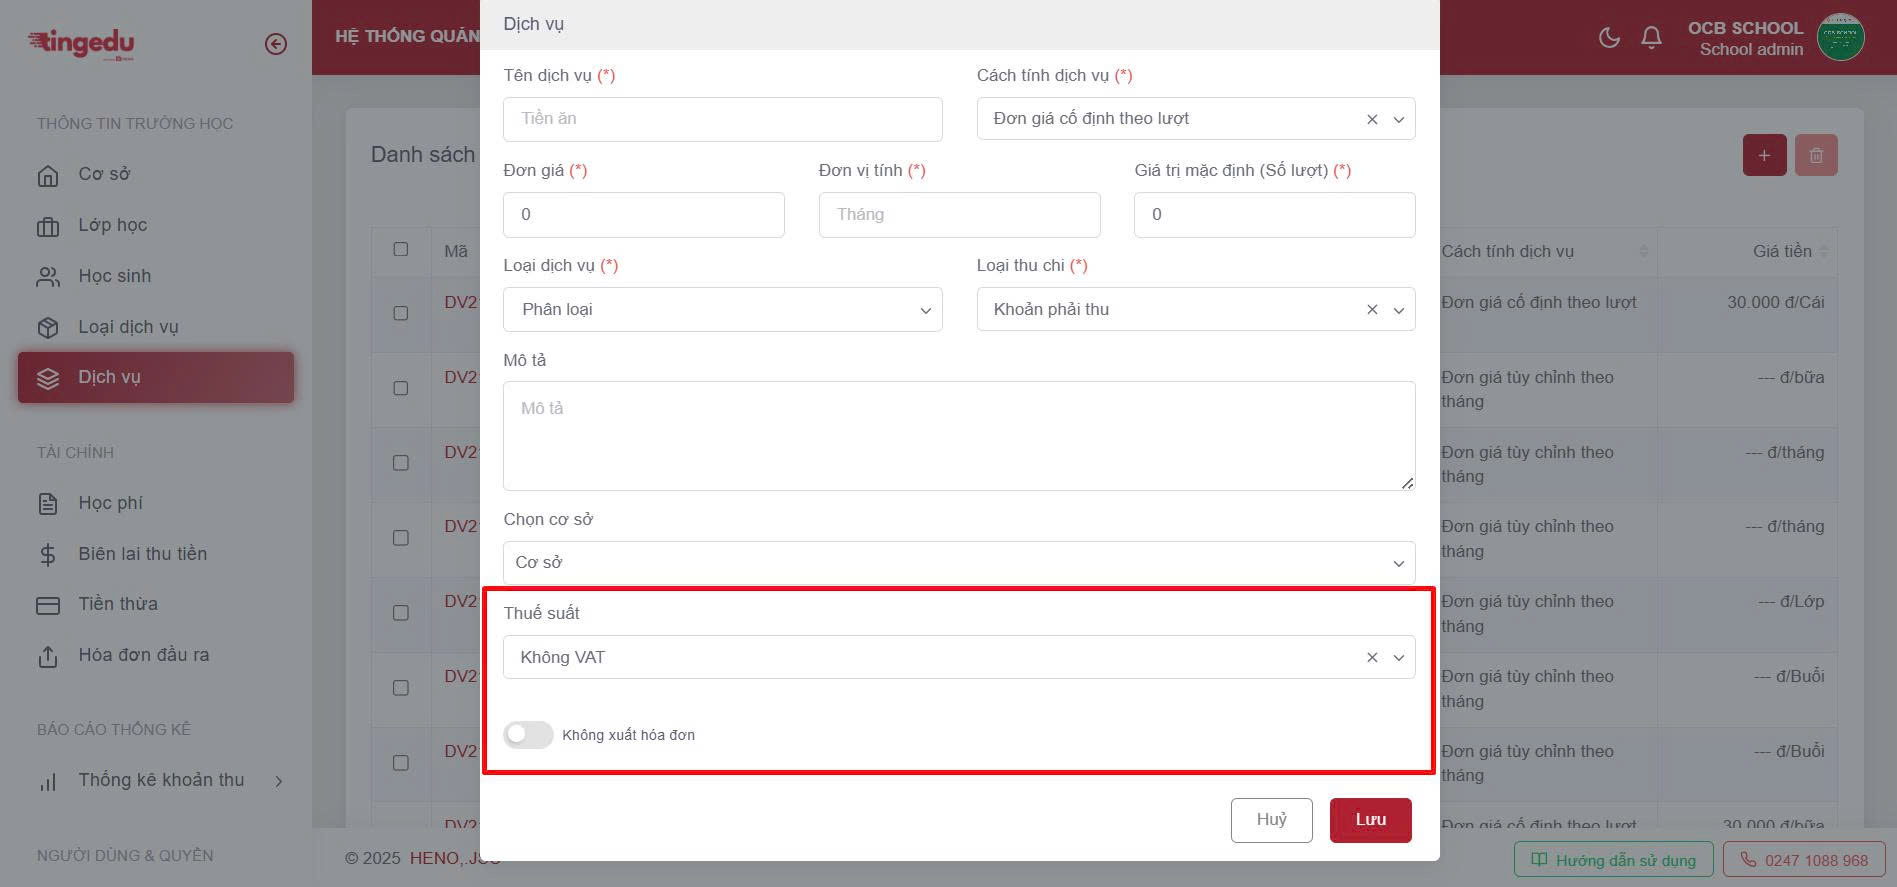Image resolution: width=1897 pixels, height=887 pixels.
Task: Clear the Thuế suất selection with X
Action: coord(1372,657)
